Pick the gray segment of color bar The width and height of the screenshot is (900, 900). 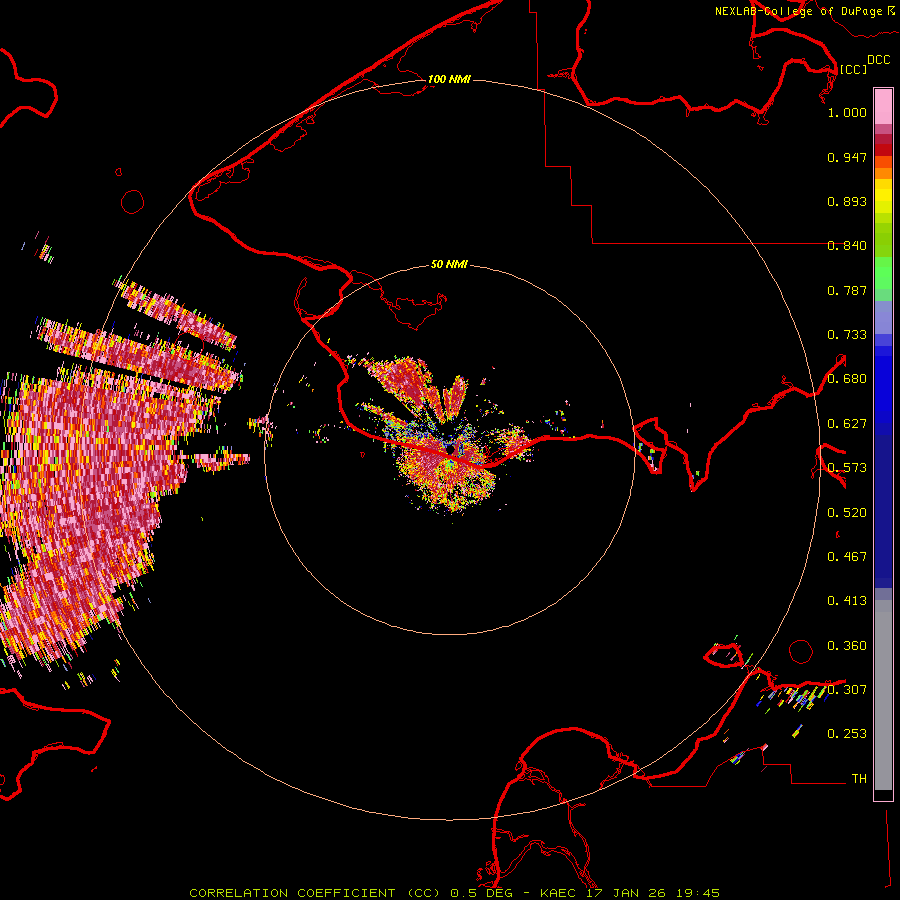(883, 695)
